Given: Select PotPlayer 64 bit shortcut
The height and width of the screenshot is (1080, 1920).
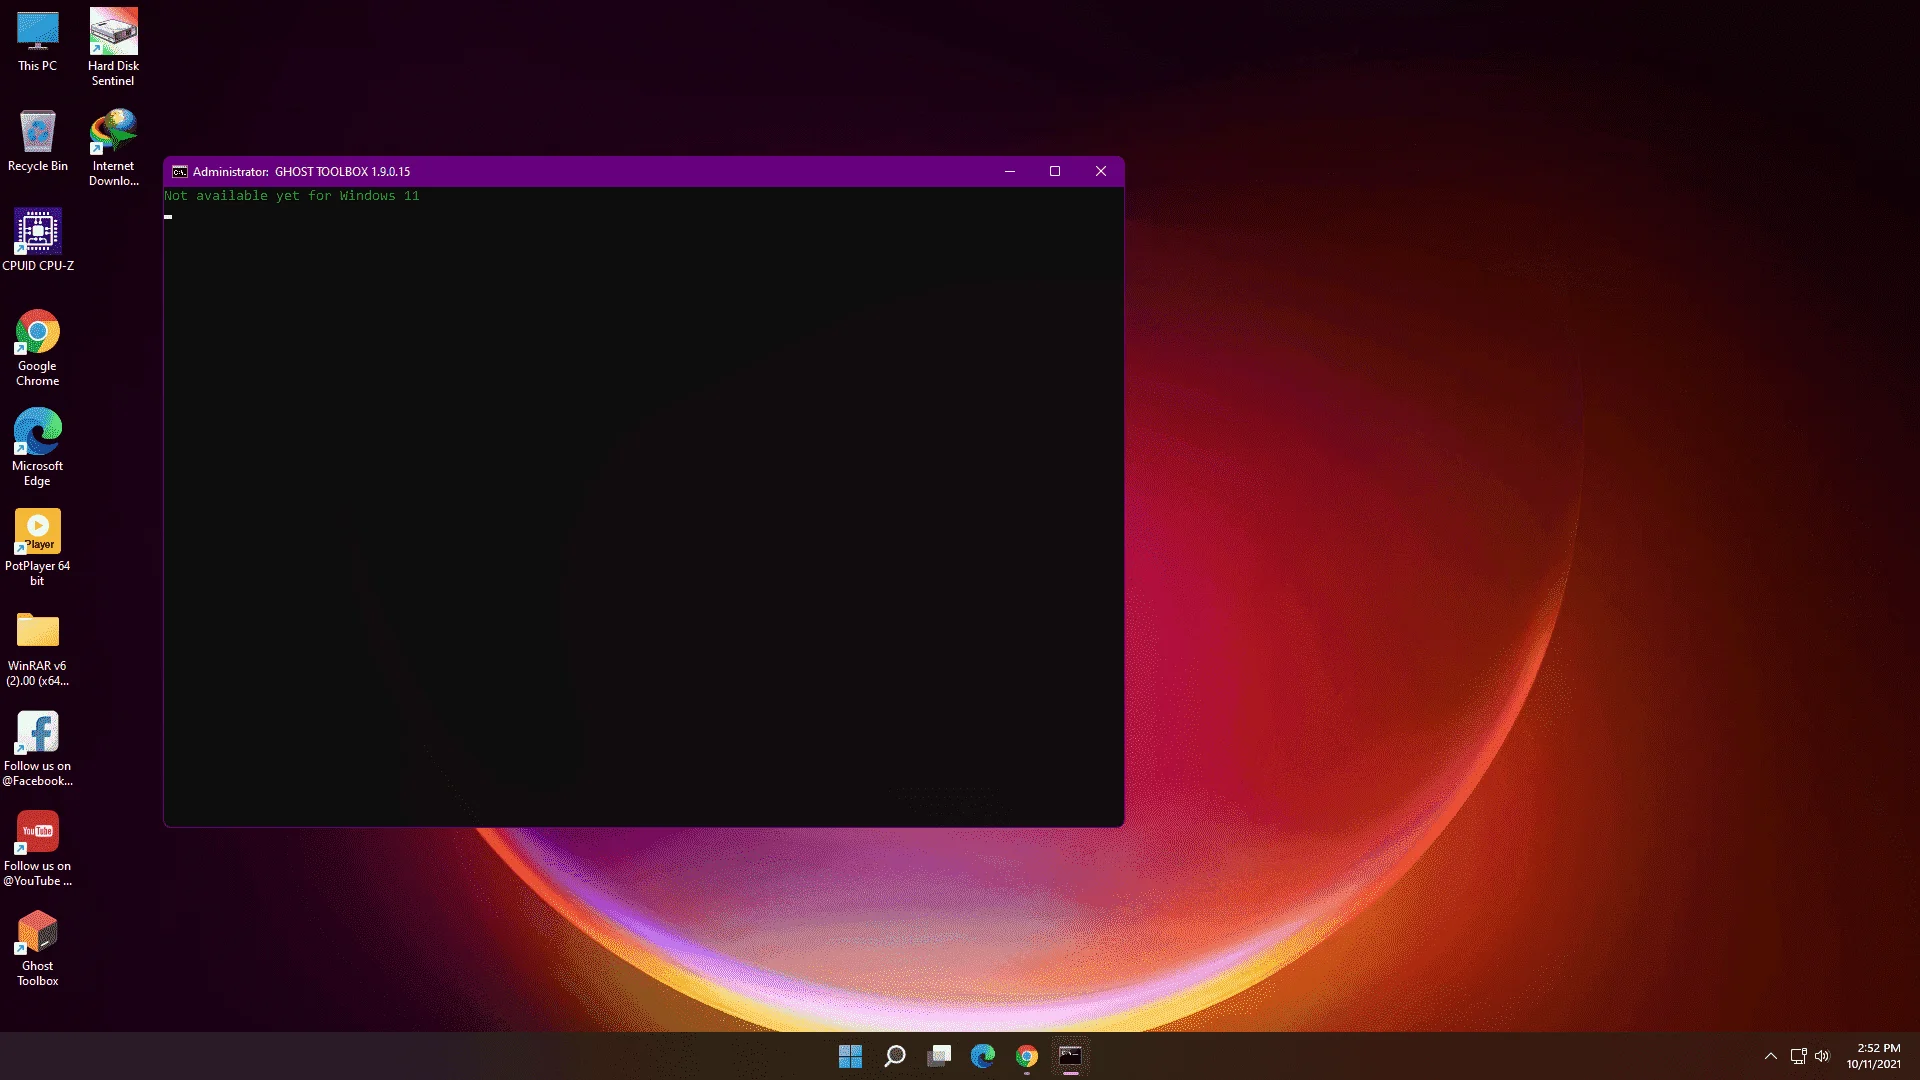Looking at the screenshot, I should pyautogui.click(x=37, y=547).
